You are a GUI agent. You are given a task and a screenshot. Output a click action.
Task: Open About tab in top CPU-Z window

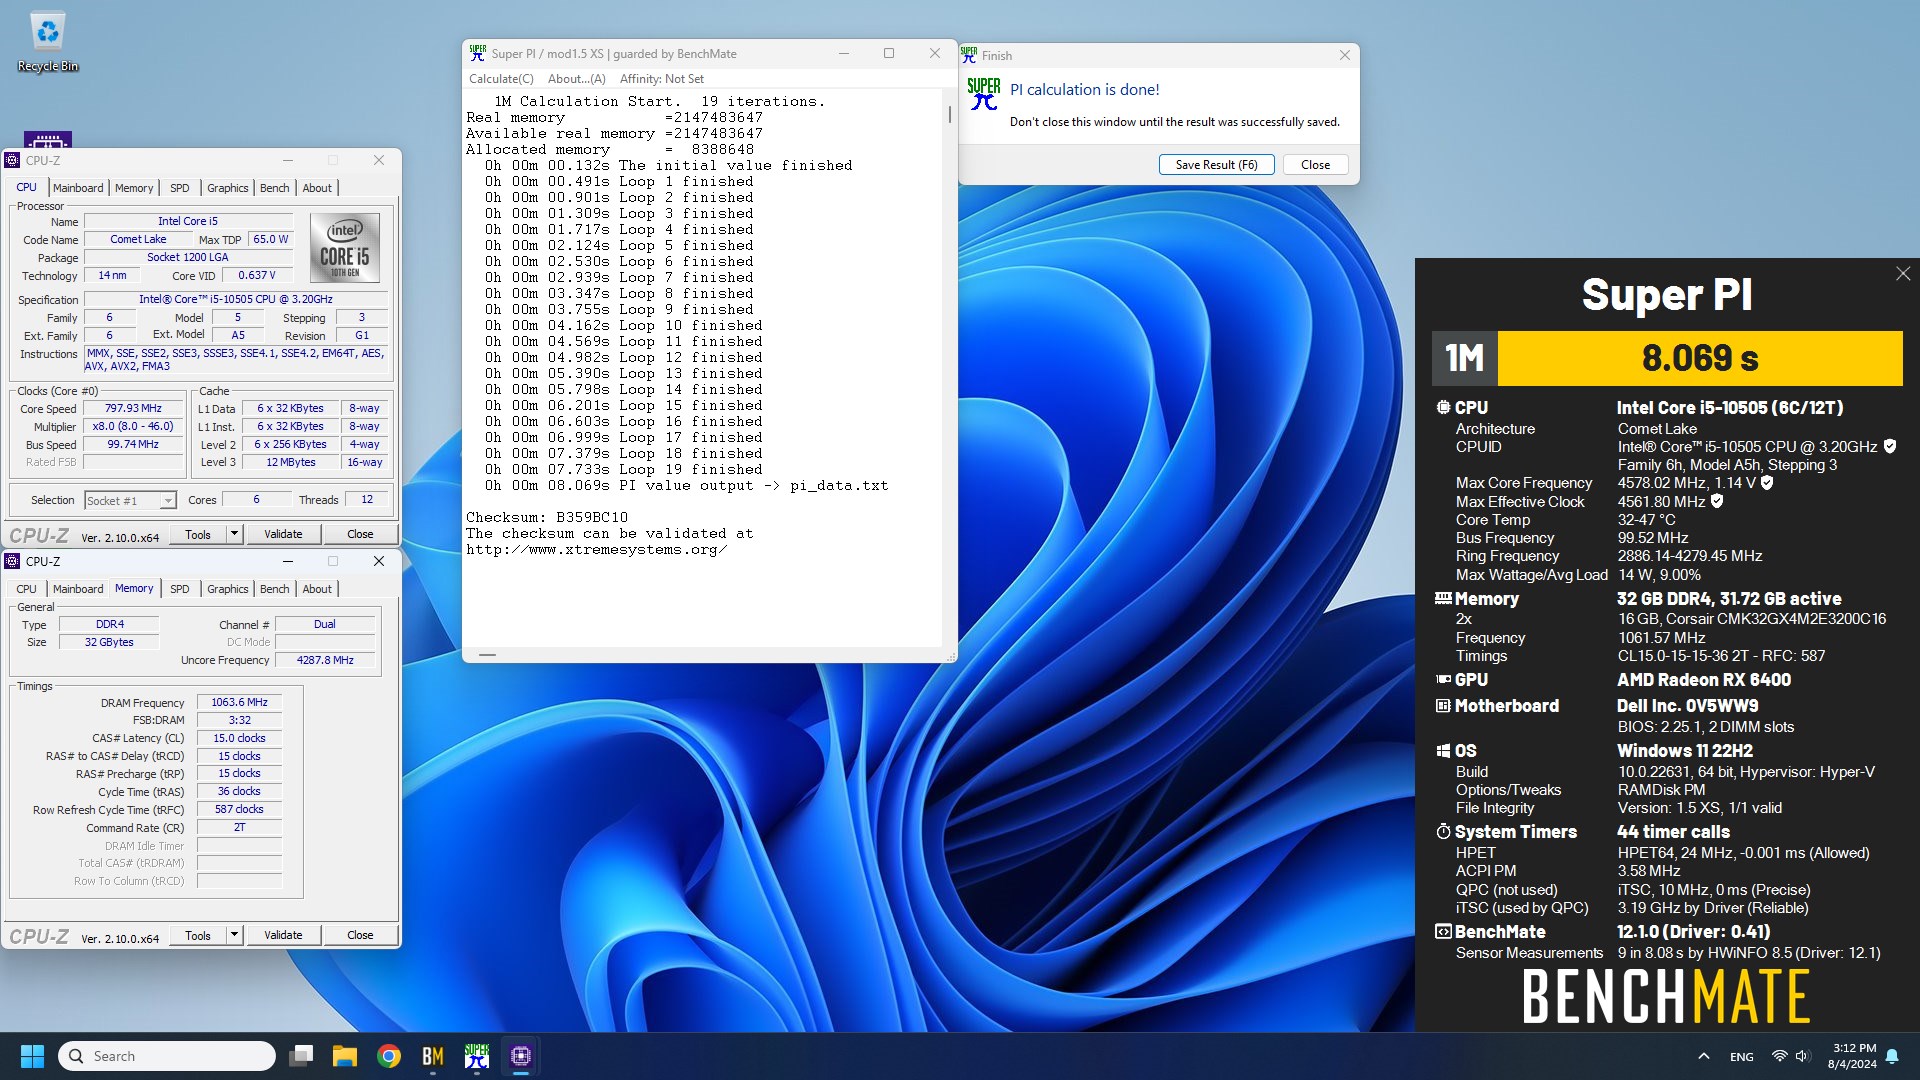(317, 188)
